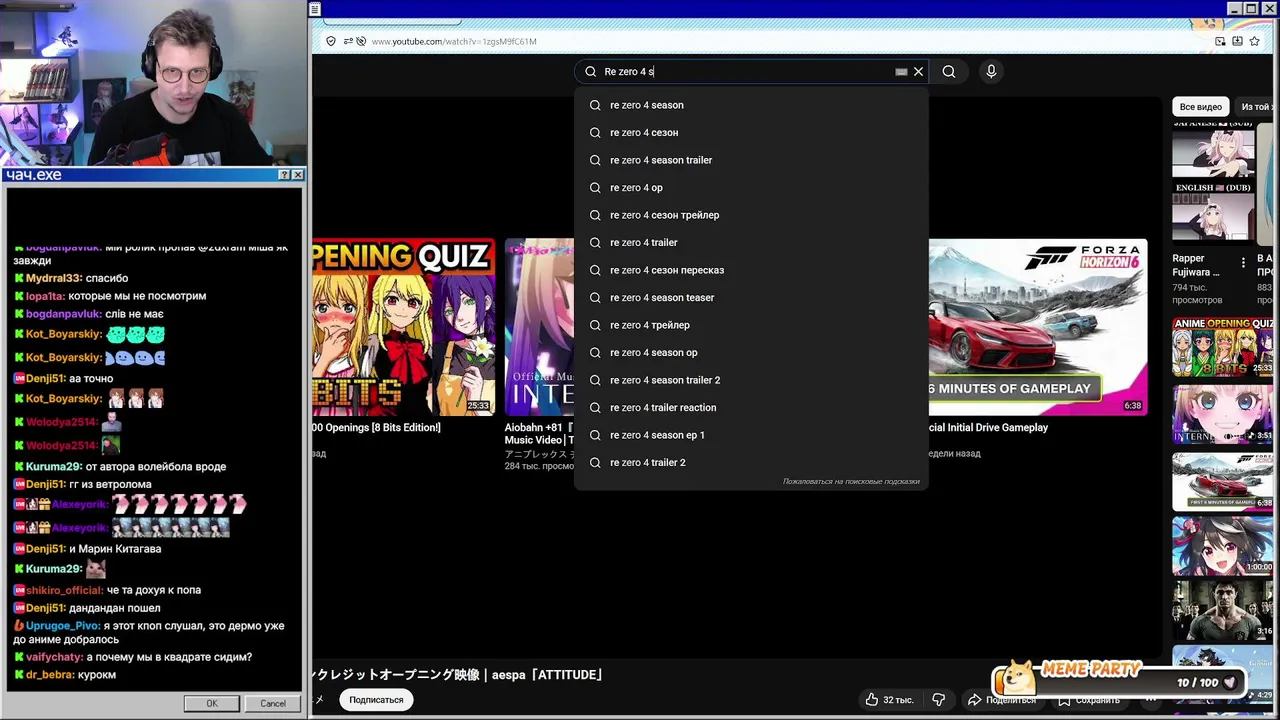Screen dimensions: 1280x720
Task: Click the streamer webcam feed
Action: pyautogui.click(x=152, y=83)
